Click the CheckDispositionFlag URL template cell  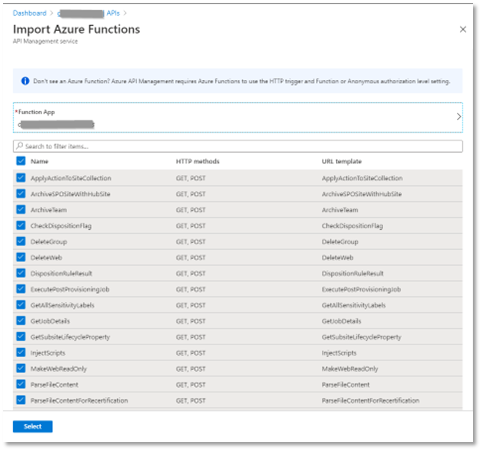pyautogui.click(x=352, y=226)
